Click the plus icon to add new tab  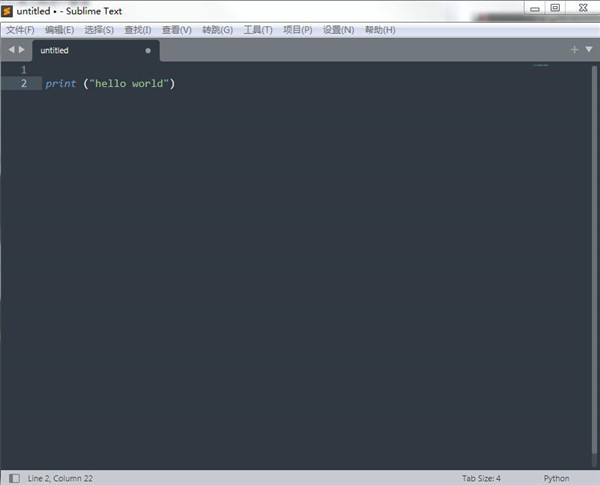coord(574,49)
